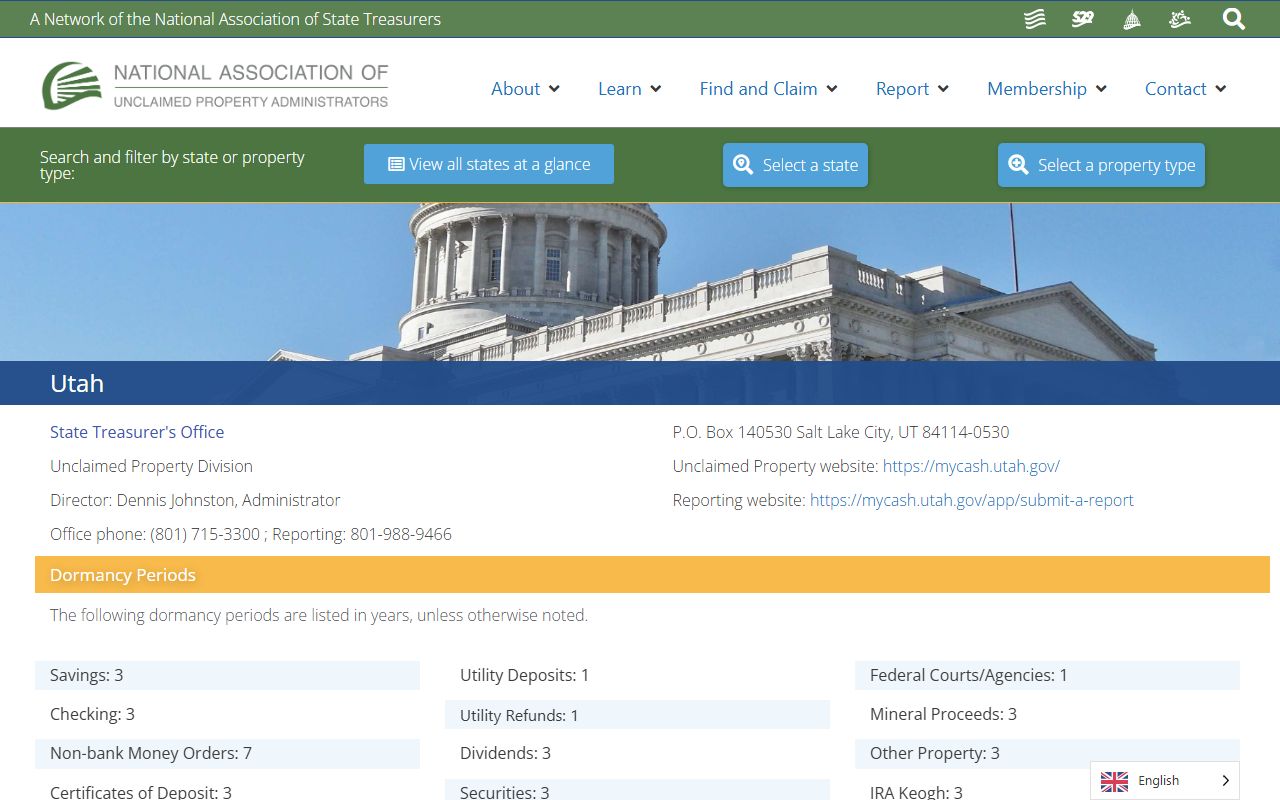Screen dimensions: 1280x800
Task: Click the Utah state heading
Action: (77, 383)
